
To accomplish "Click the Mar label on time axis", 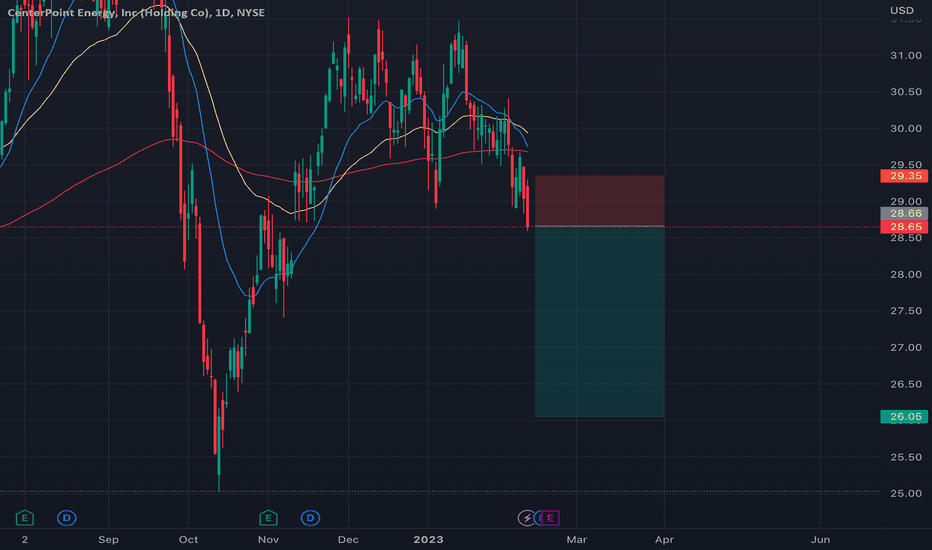I will (x=577, y=540).
